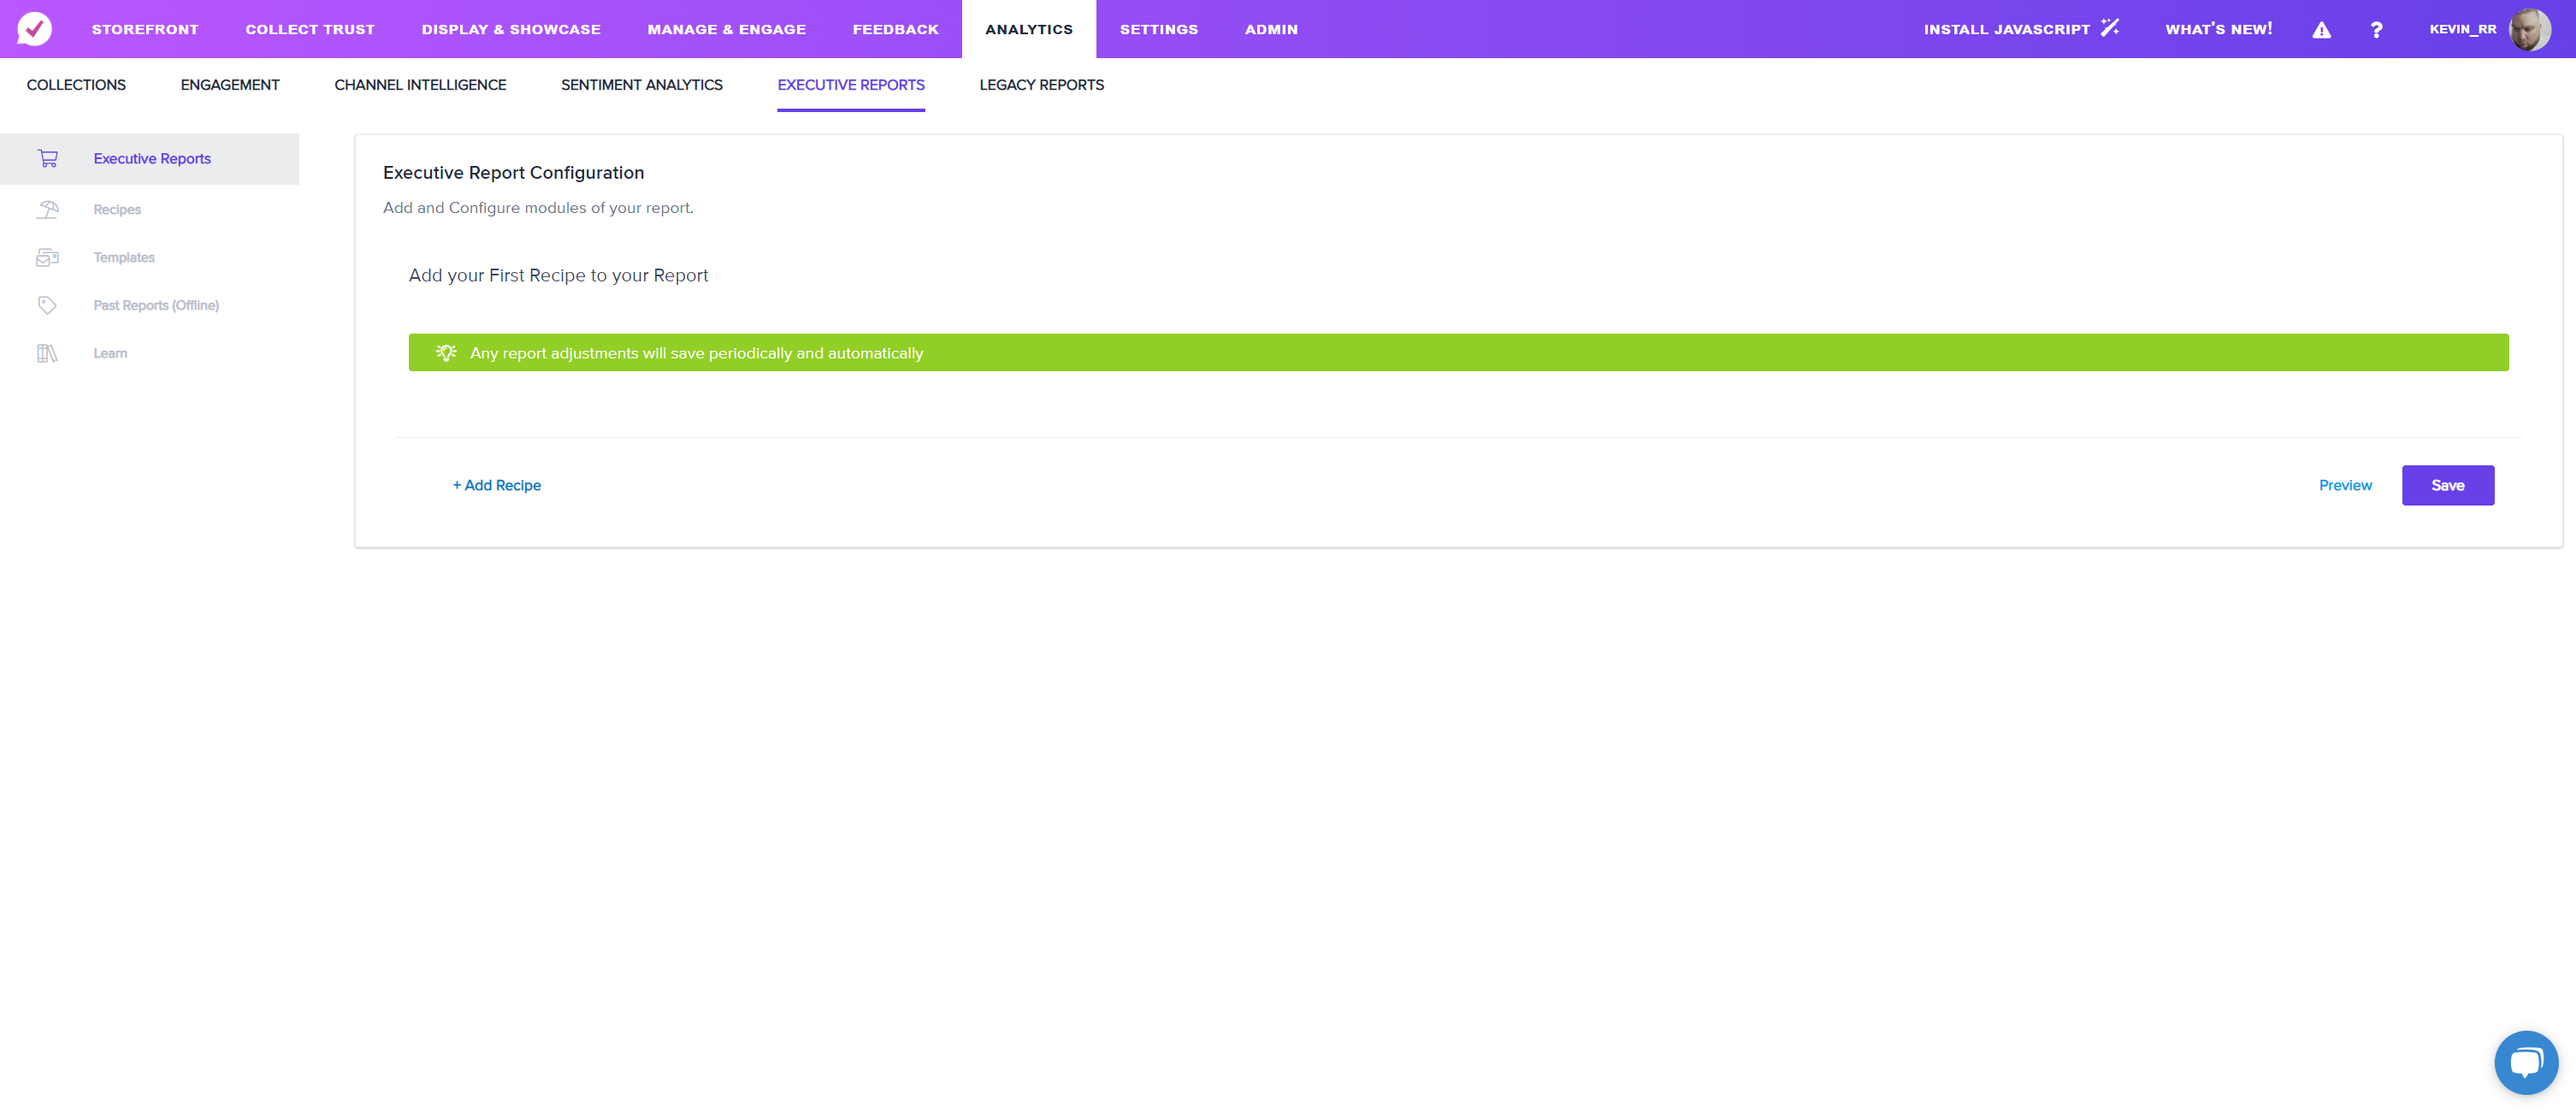Viewport: 2576px width, 1112px height.
Task: Open the warning triangle alerts icon
Action: tap(2321, 30)
